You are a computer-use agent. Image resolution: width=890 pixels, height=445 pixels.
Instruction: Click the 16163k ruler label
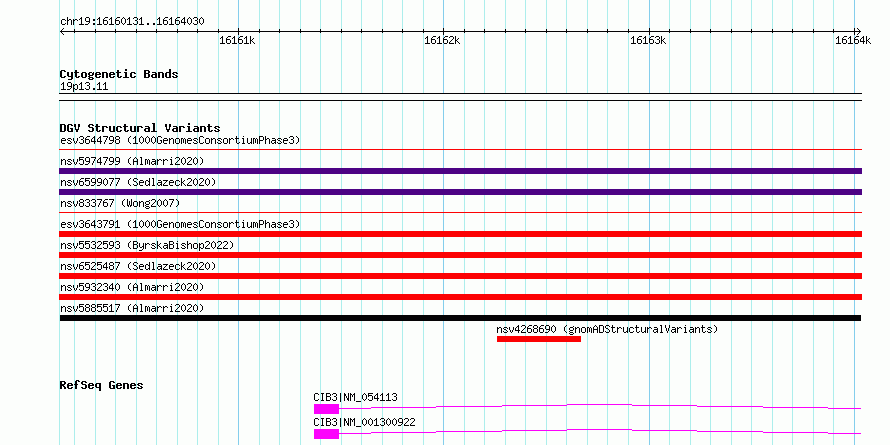coord(648,41)
